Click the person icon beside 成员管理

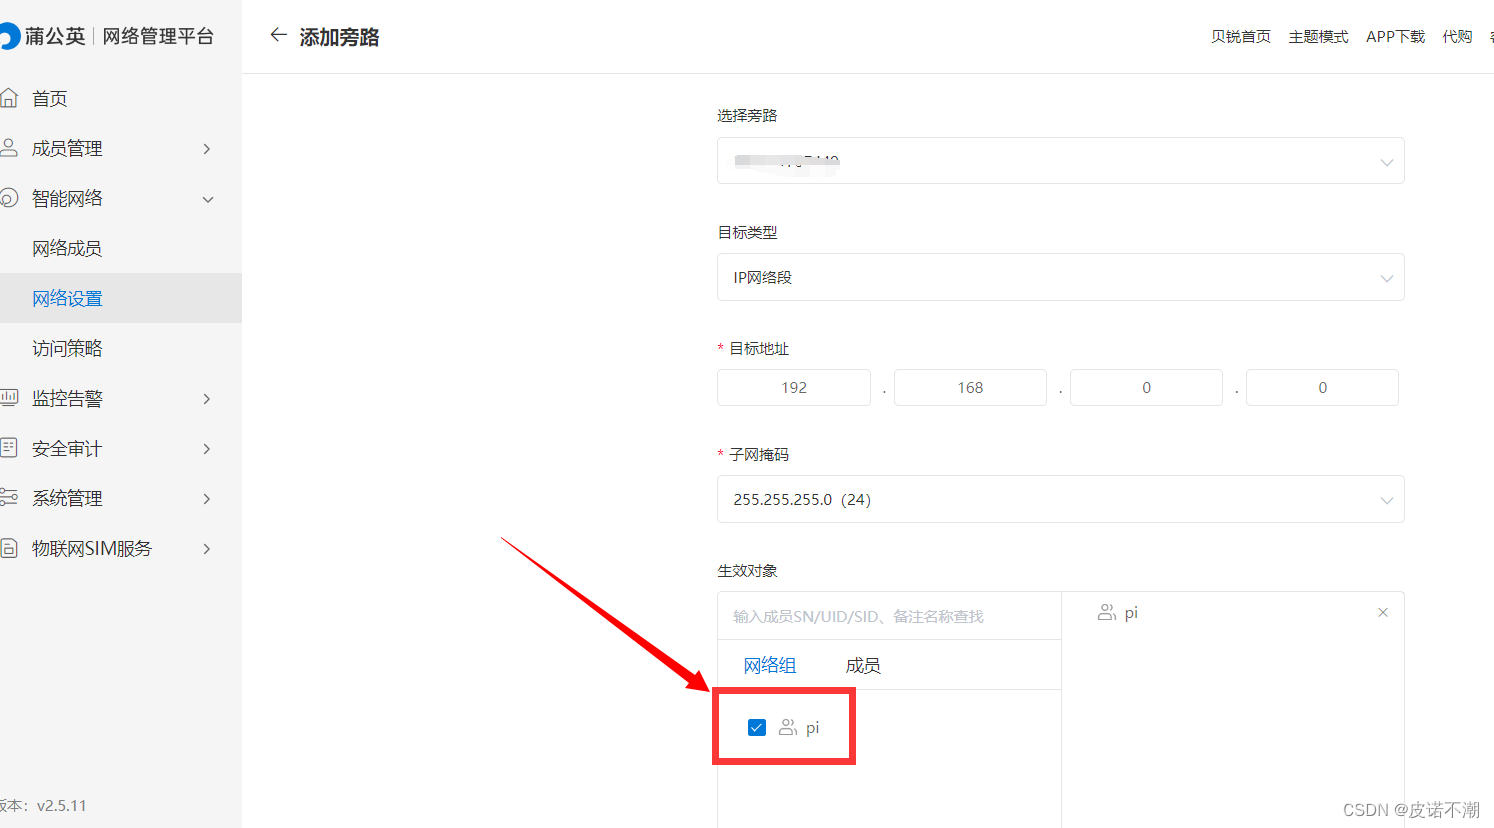tap(9, 148)
